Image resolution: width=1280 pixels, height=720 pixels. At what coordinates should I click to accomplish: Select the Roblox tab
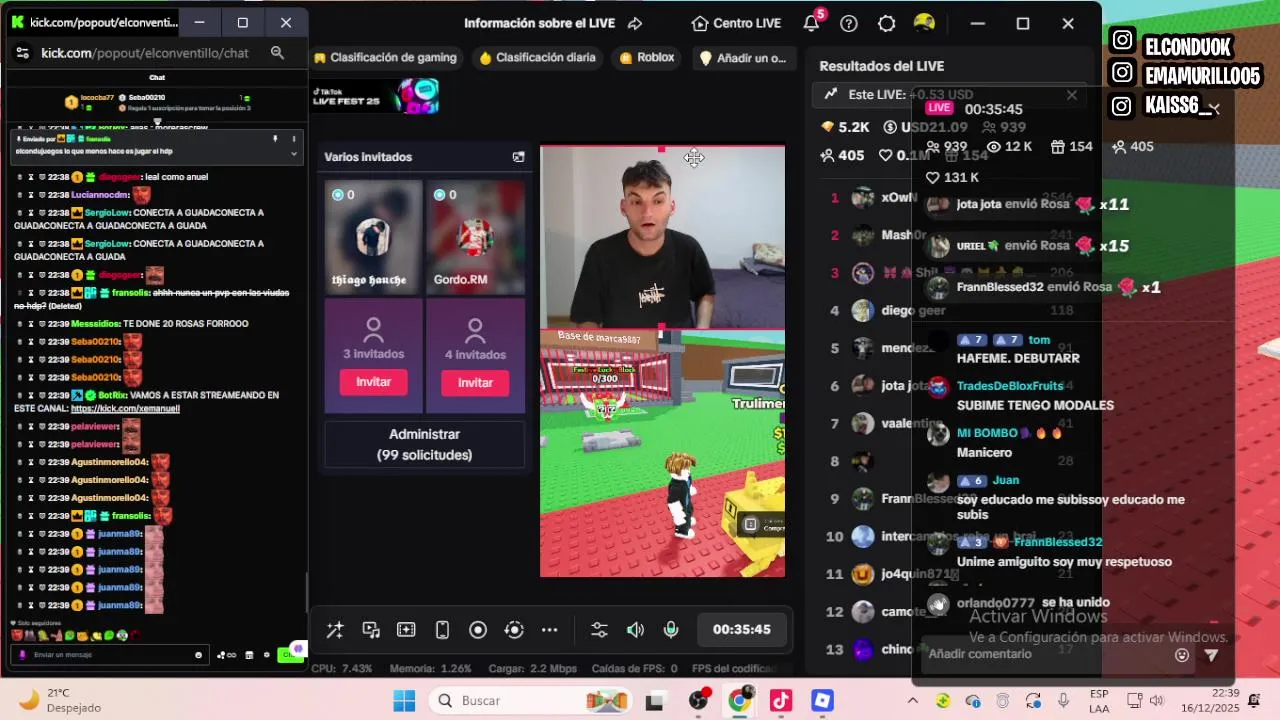[x=647, y=58]
